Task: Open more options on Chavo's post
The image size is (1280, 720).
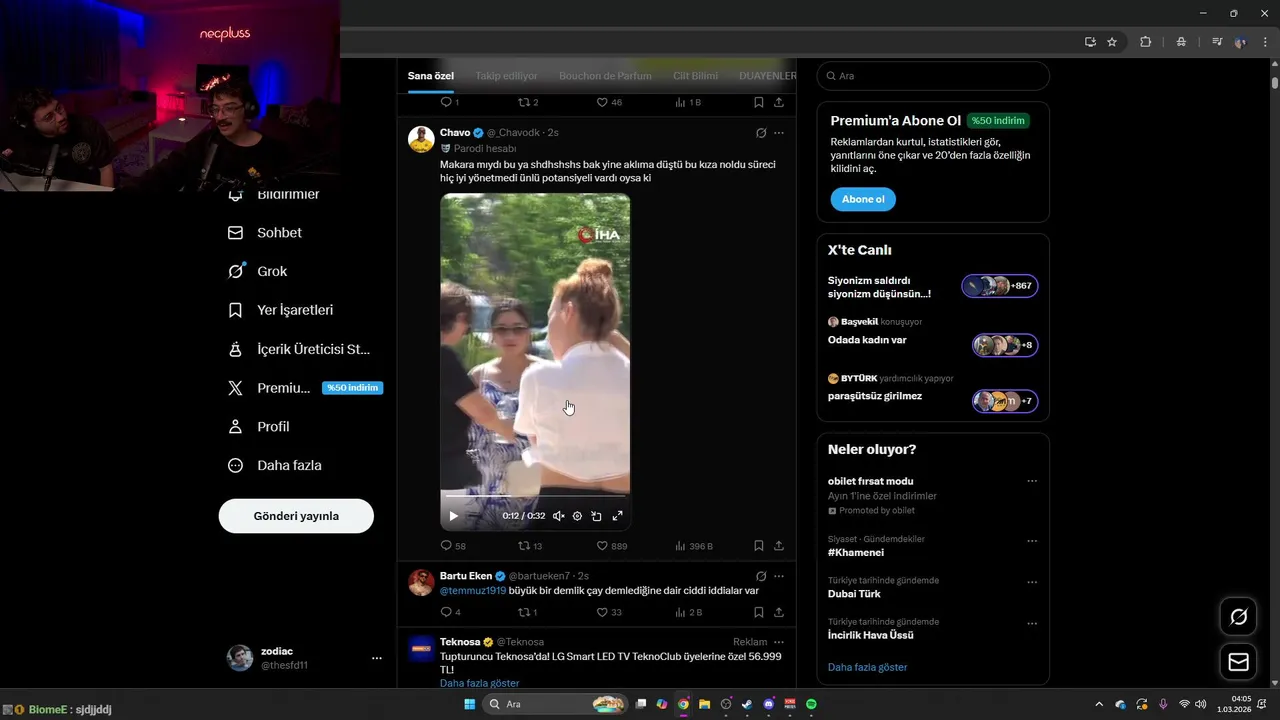Action: tap(779, 133)
